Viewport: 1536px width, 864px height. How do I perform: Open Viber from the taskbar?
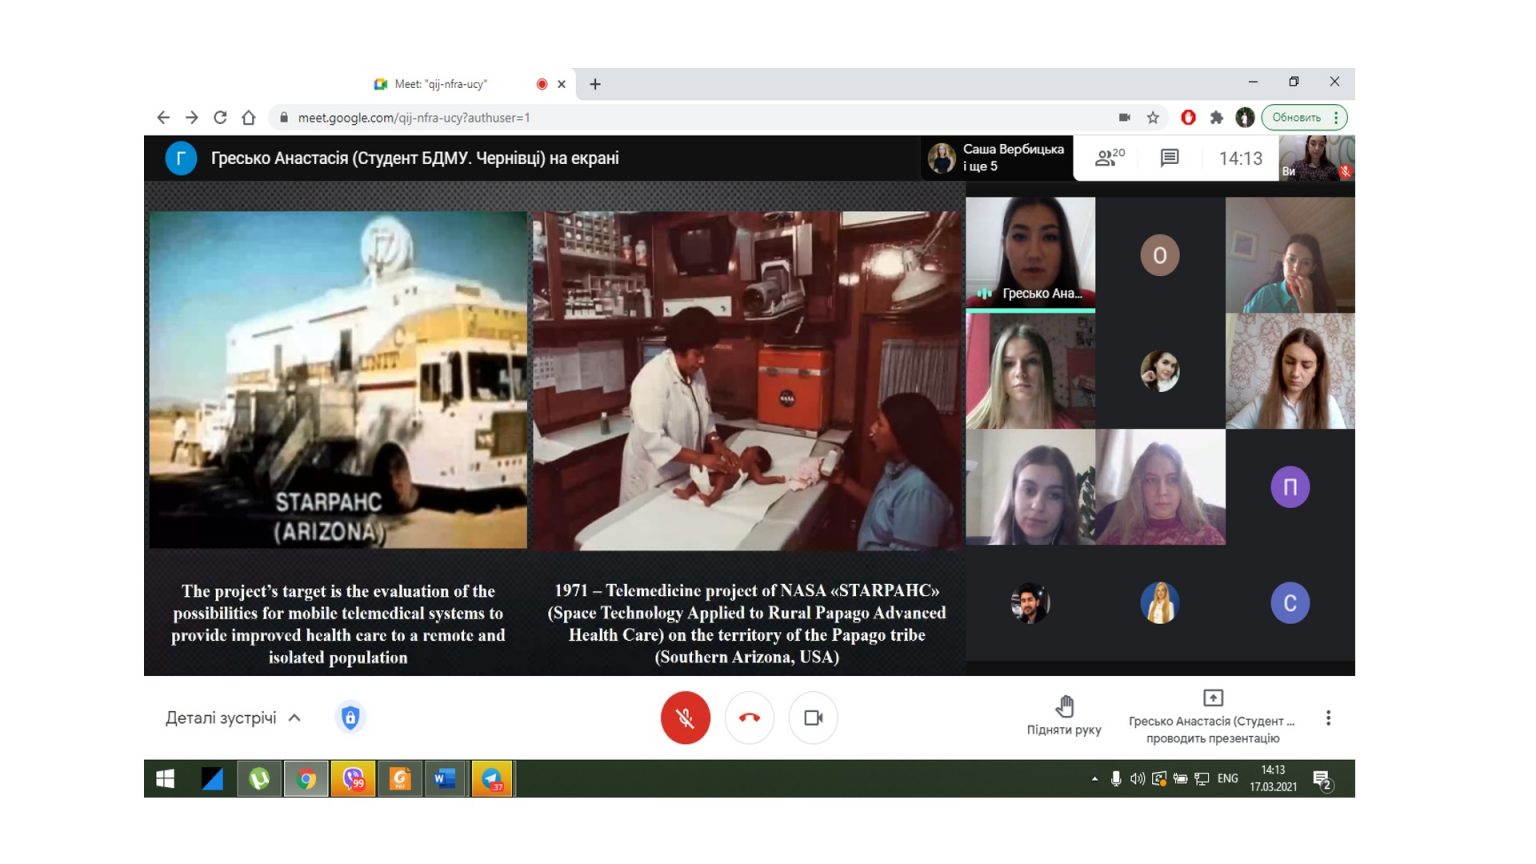[353, 779]
